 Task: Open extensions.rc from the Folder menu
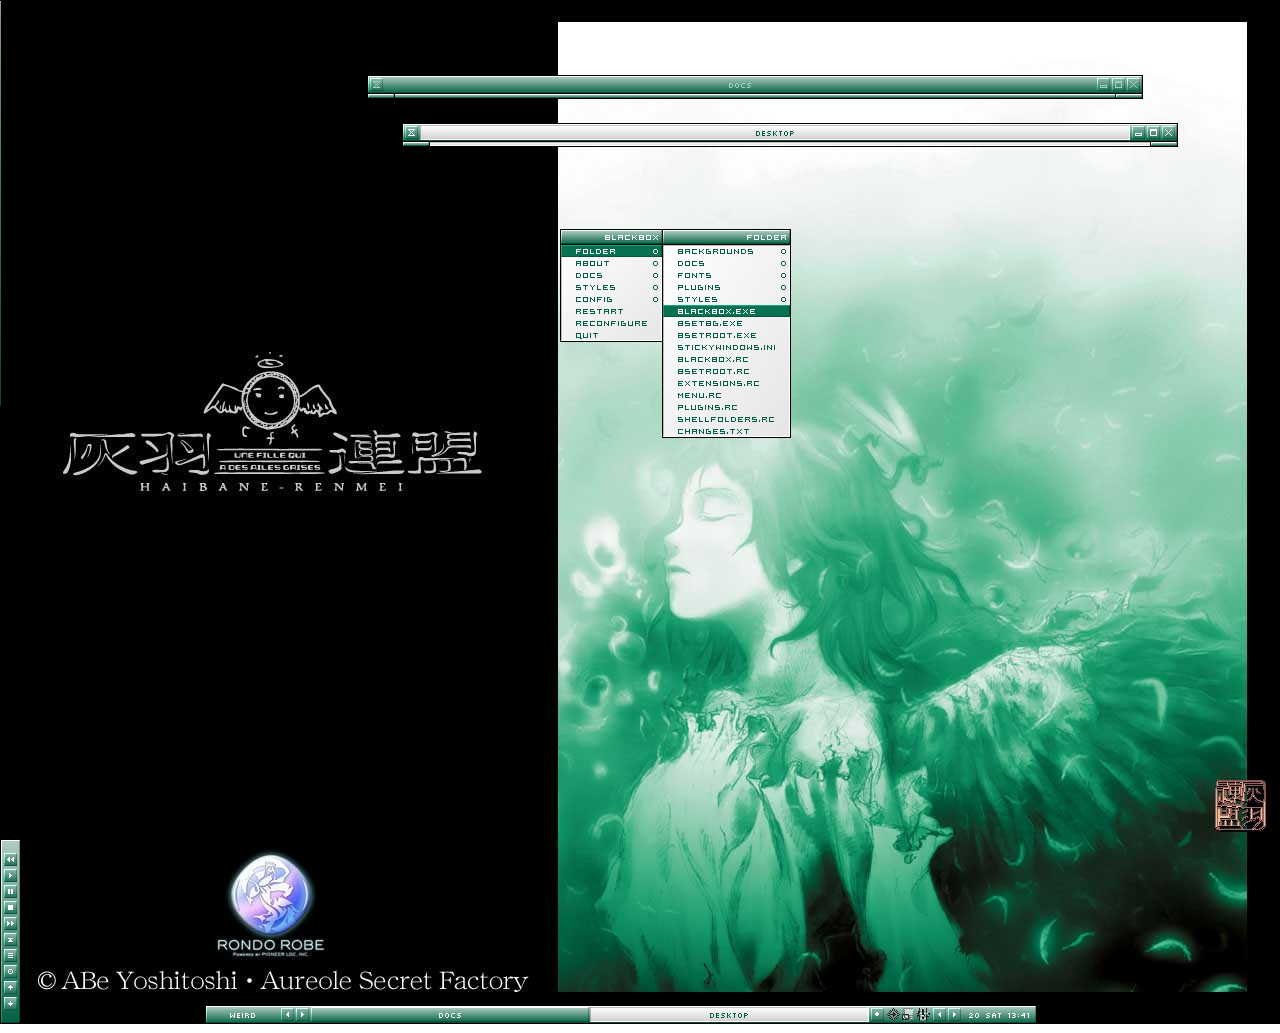(x=726, y=383)
